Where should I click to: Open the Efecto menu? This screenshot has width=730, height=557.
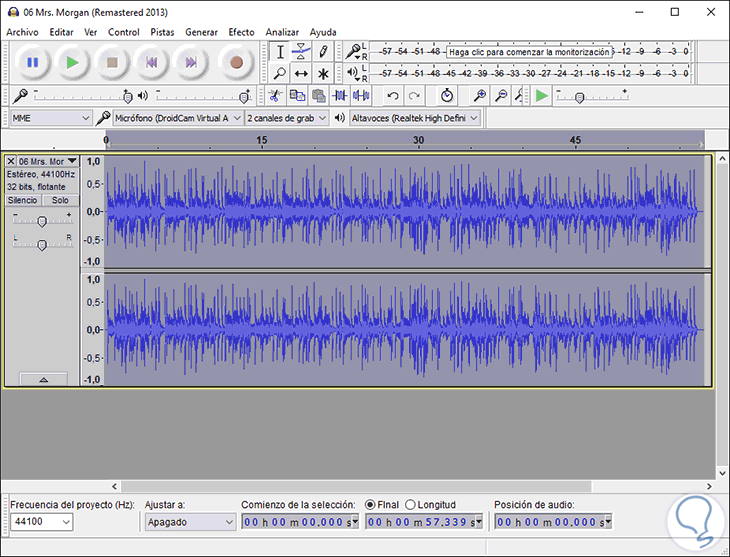point(241,32)
